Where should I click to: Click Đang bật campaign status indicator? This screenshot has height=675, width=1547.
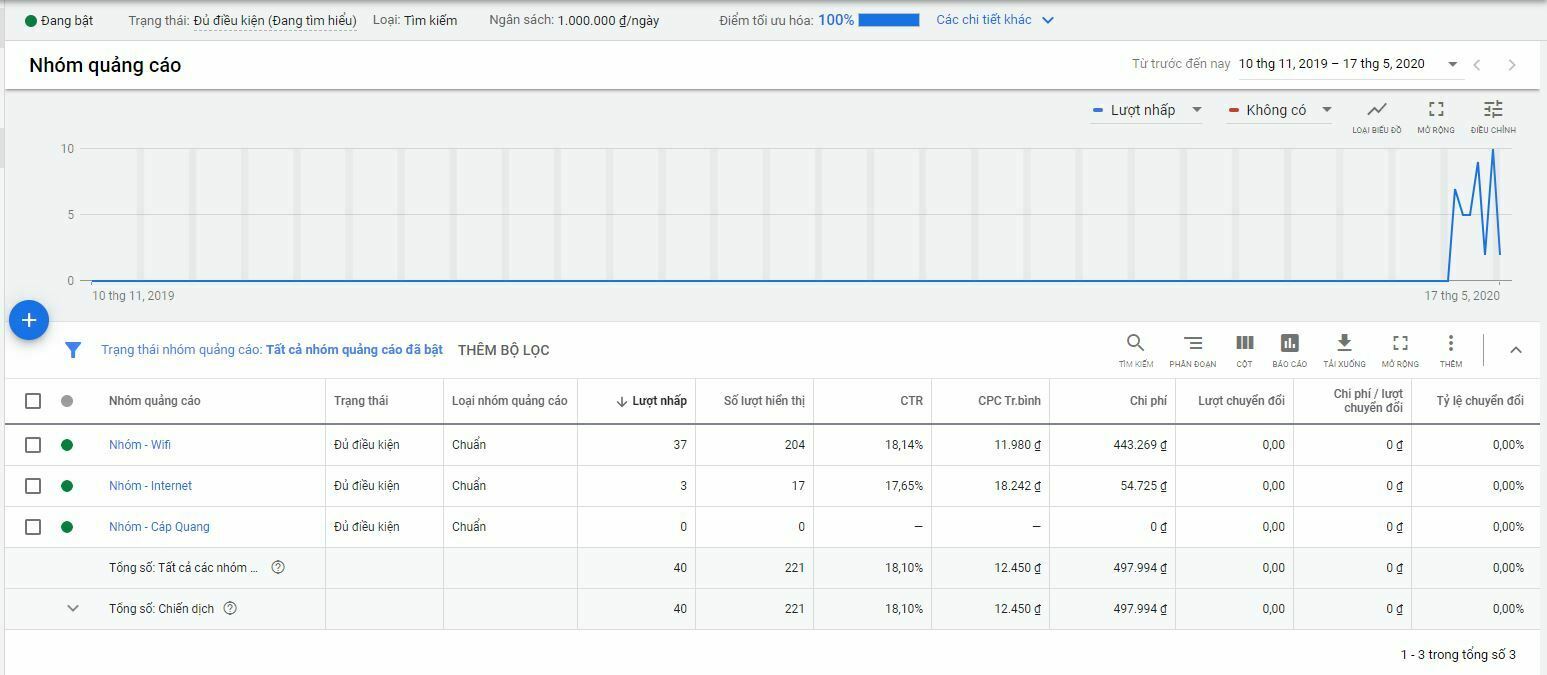[x=59, y=20]
